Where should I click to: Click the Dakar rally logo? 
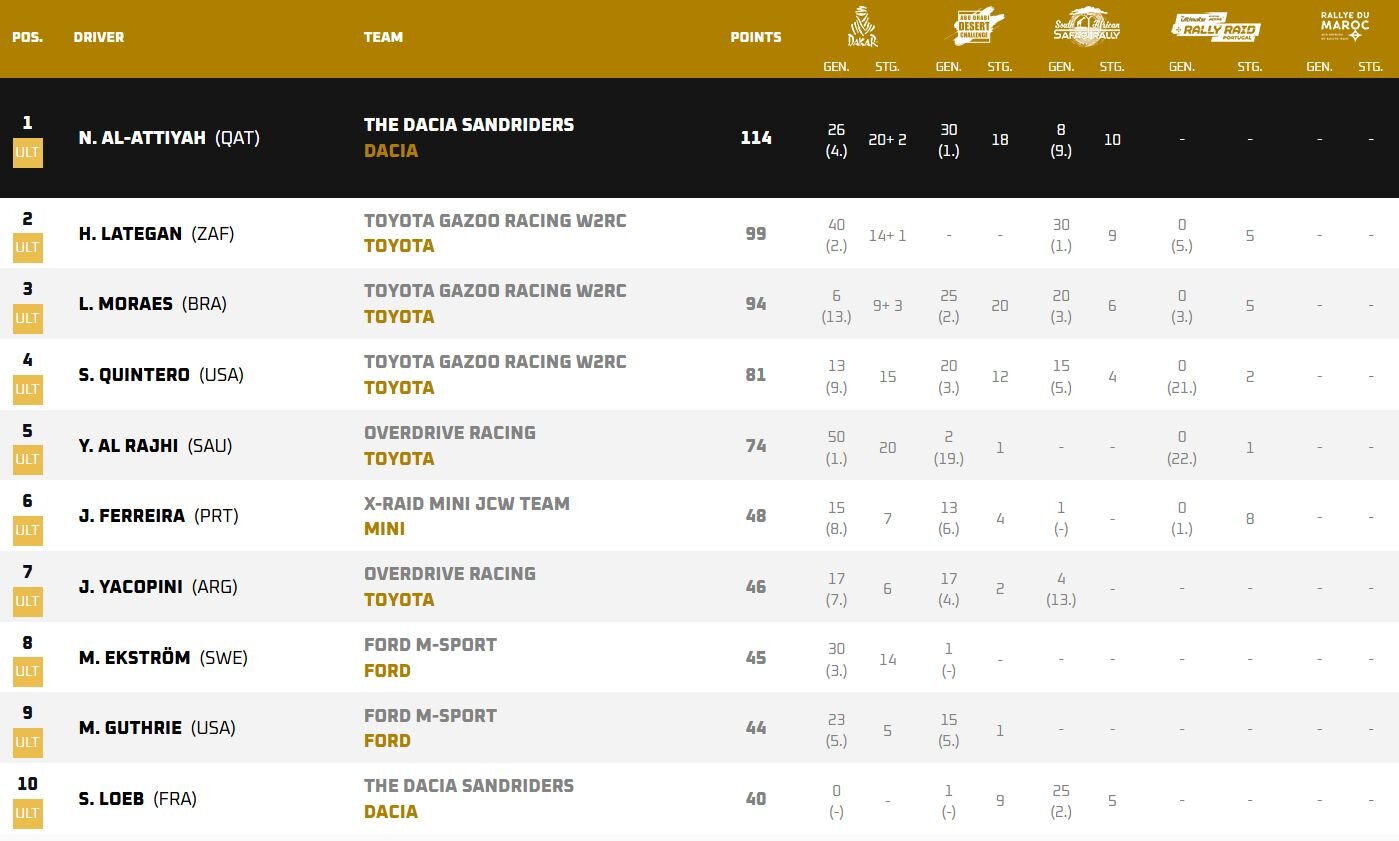pyautogui.click(x=862, y=28)
